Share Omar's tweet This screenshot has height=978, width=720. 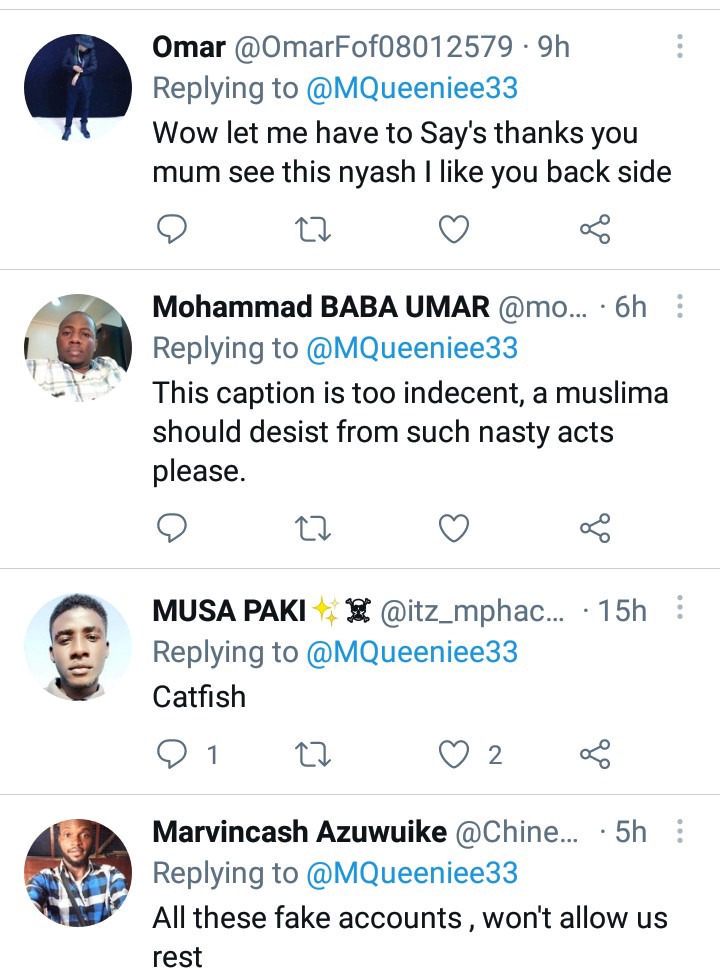pyautogui.click(x=595, y=229)
